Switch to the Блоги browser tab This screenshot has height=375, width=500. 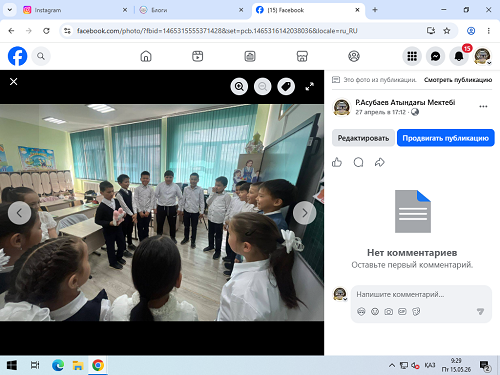[x=192, y=10]
